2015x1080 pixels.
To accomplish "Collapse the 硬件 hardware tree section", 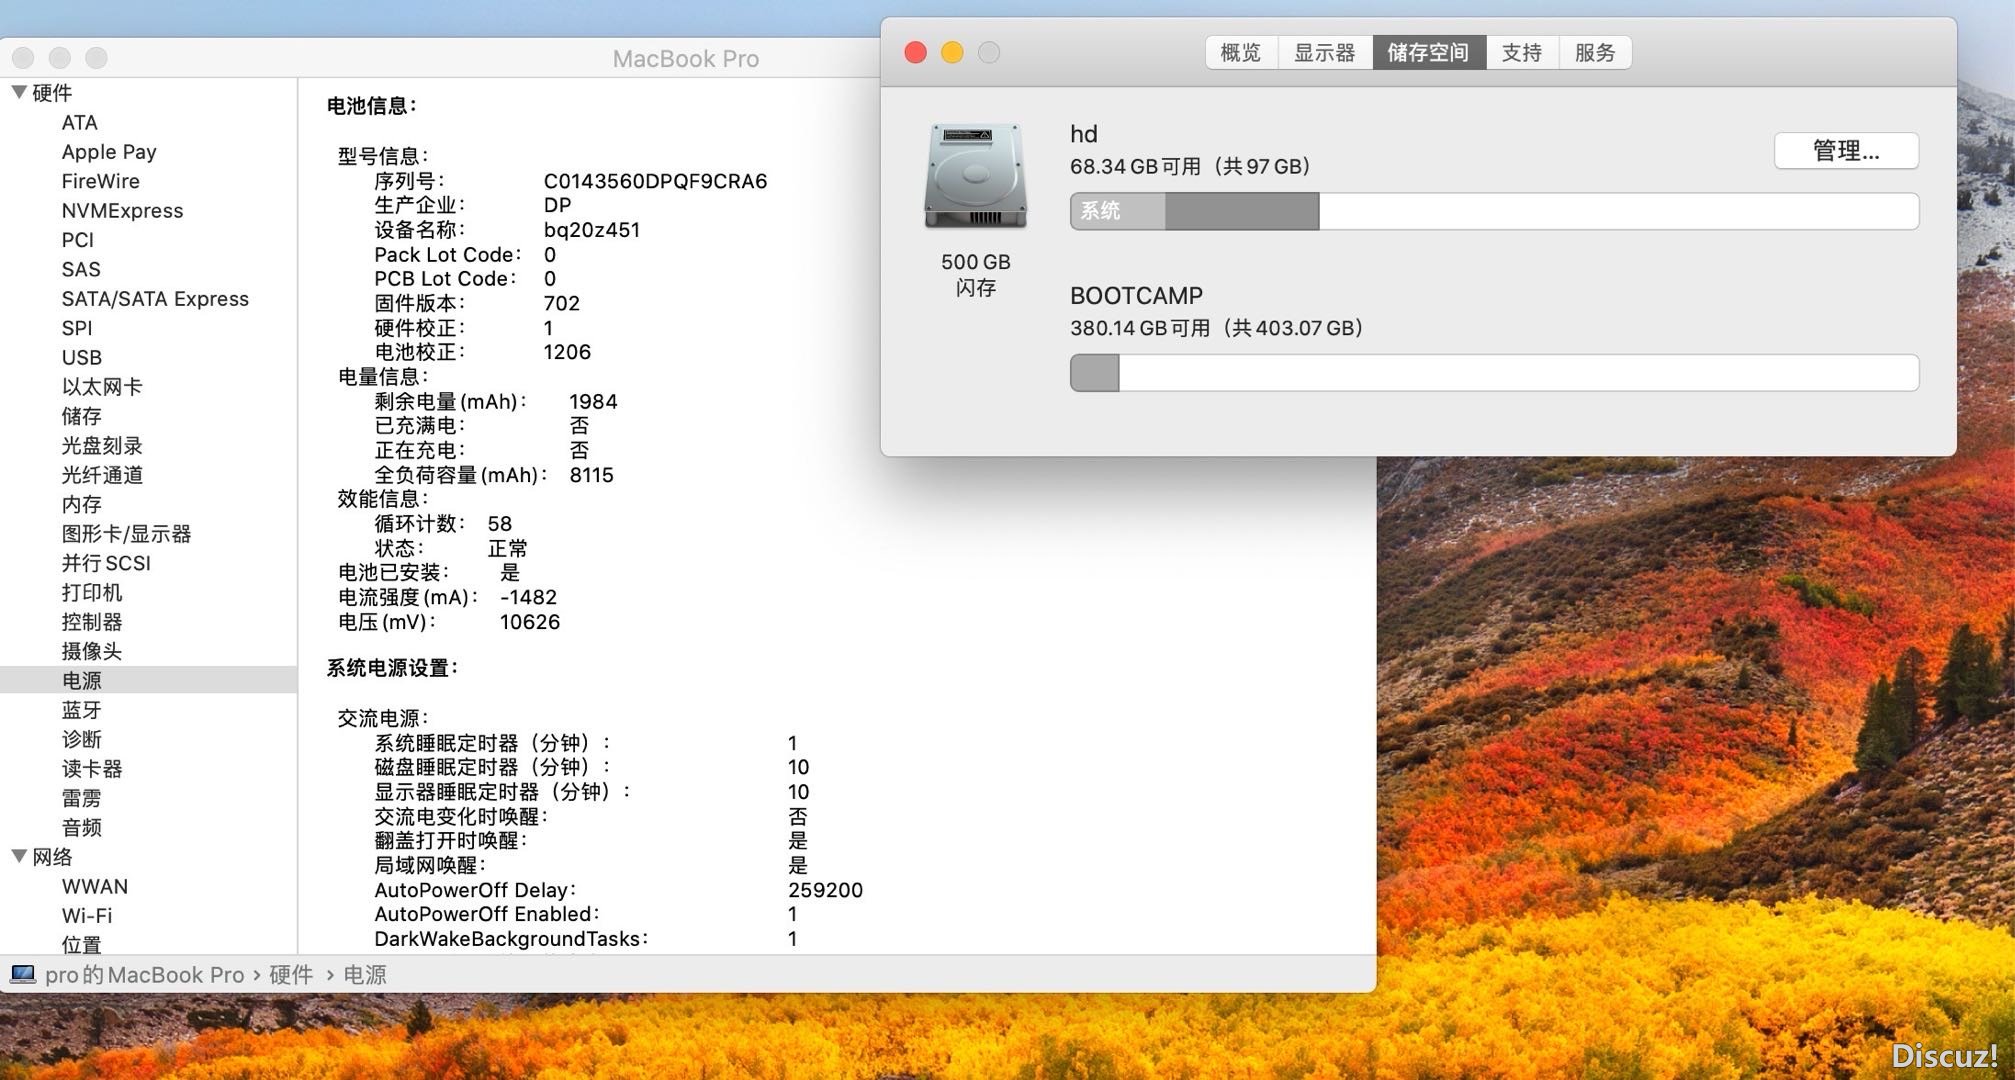I will [19, 92].
